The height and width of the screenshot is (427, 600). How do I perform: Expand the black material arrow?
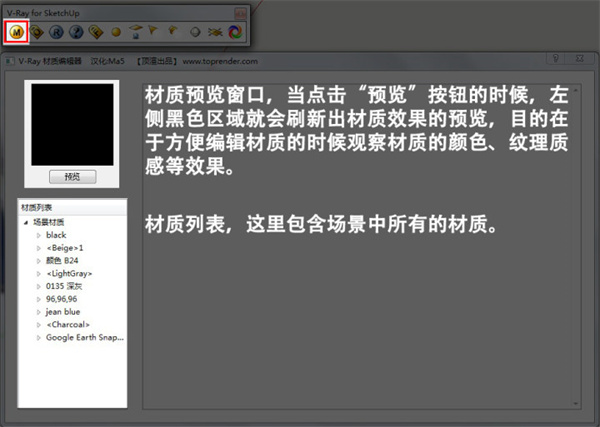coord(39,234)
